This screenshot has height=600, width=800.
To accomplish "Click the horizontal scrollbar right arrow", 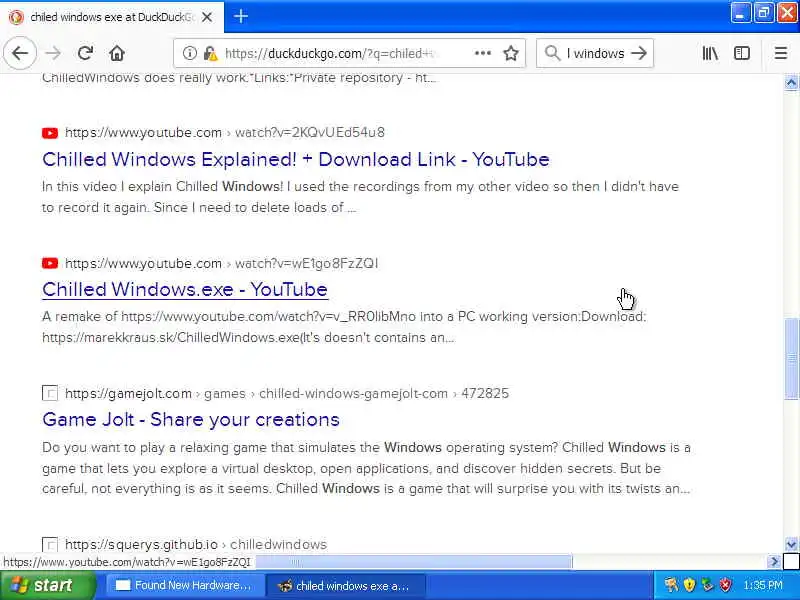I will 774,562.
